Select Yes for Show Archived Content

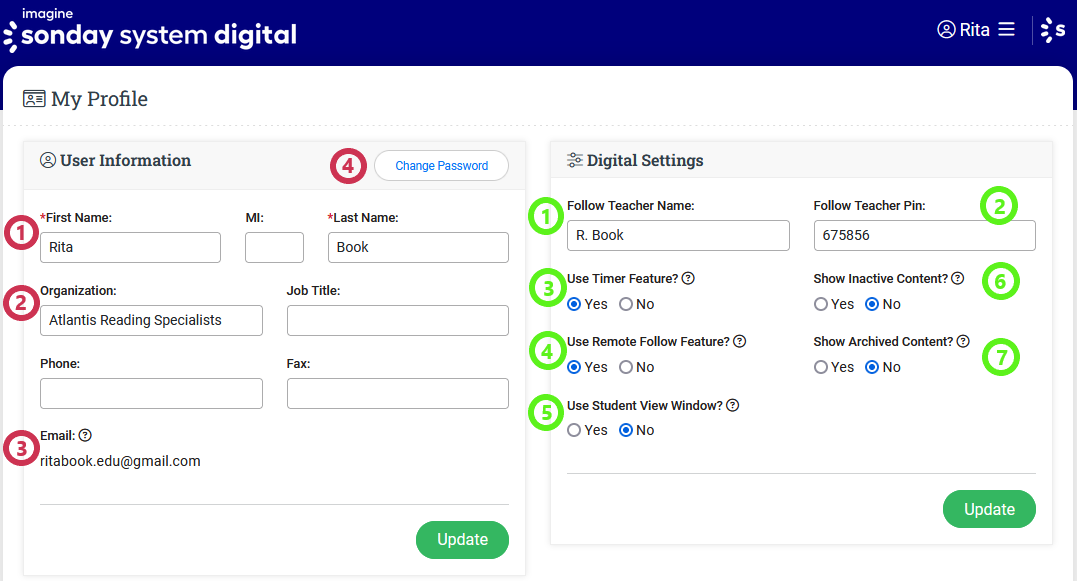point(821,367)
